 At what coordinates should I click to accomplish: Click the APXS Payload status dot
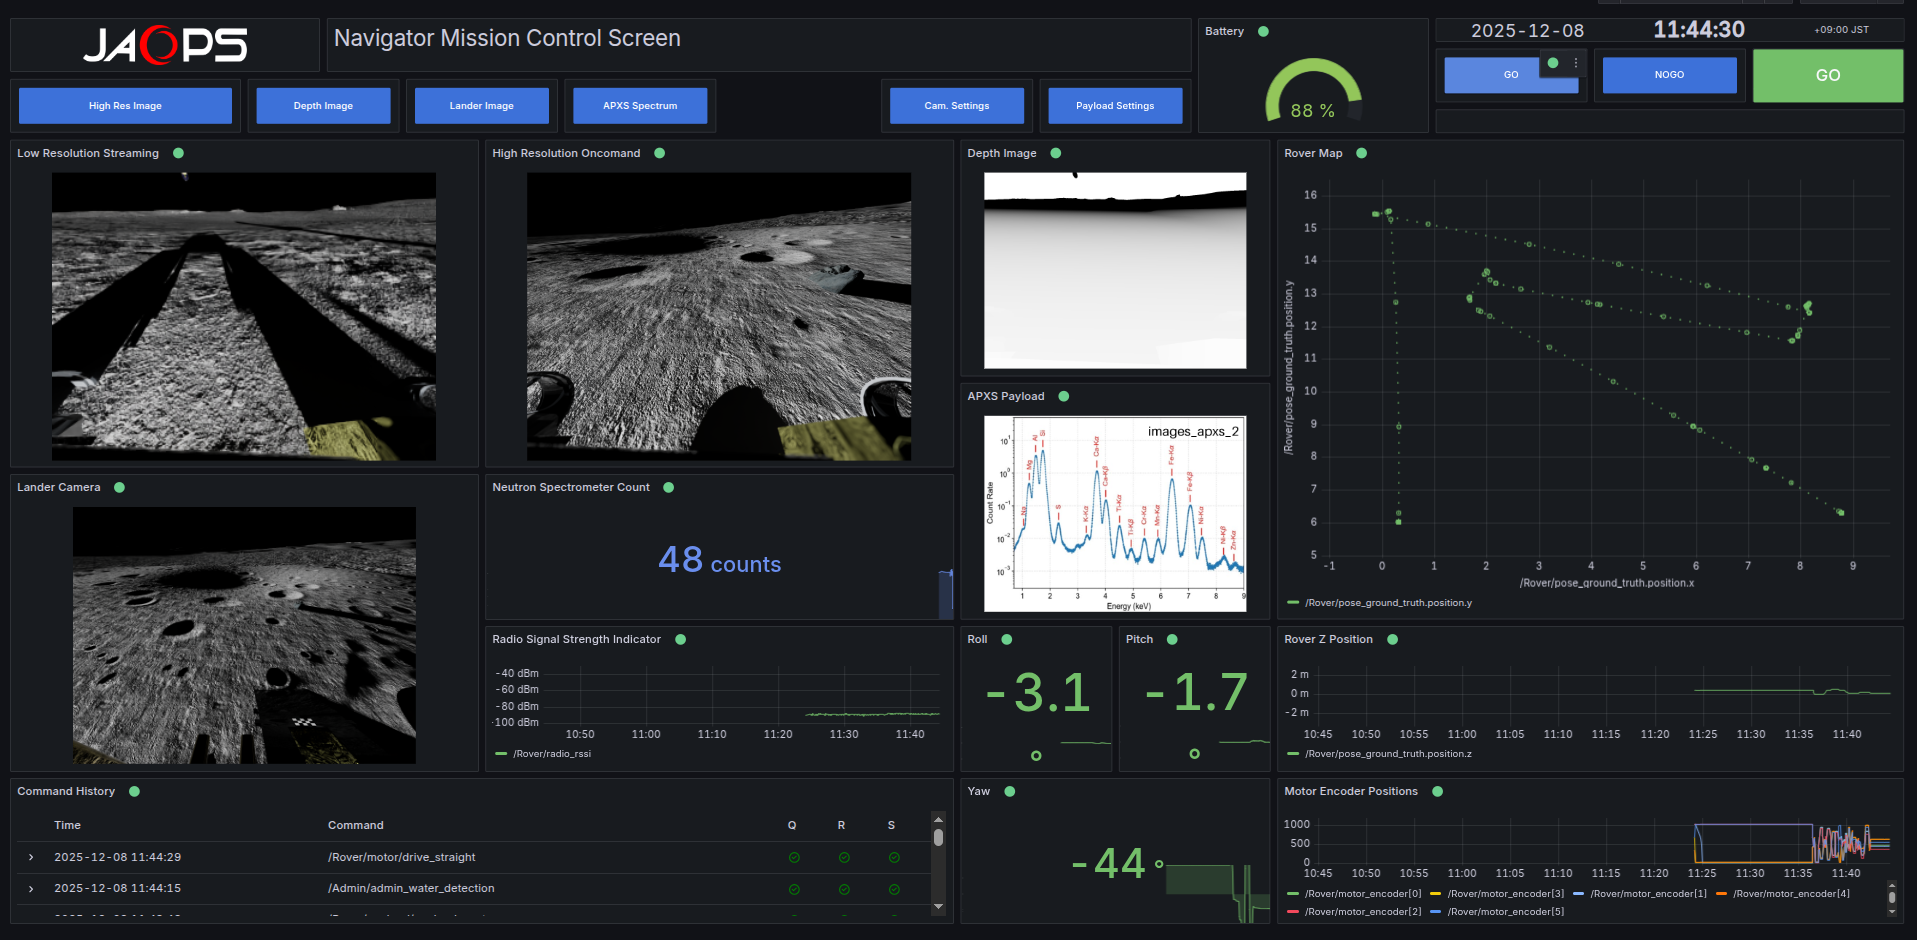pos(1063,396)
